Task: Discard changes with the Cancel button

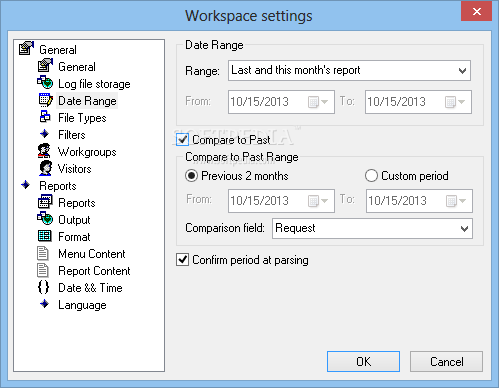Action: (446, 361)
